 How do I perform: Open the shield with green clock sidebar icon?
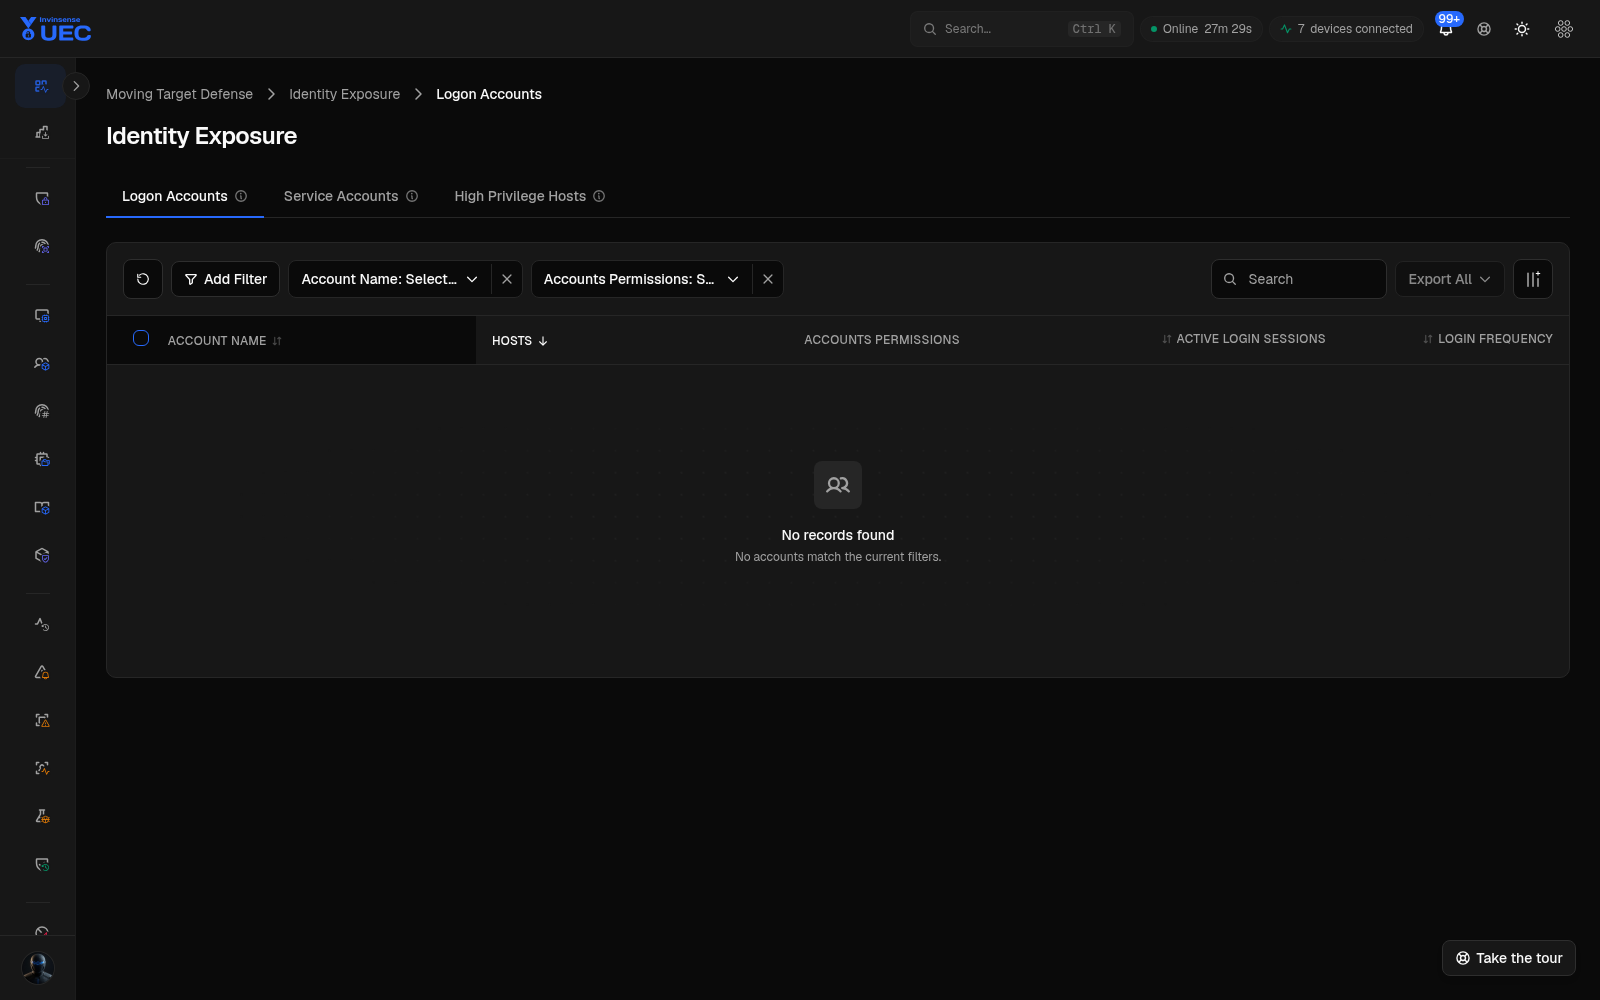coord(42,864)
